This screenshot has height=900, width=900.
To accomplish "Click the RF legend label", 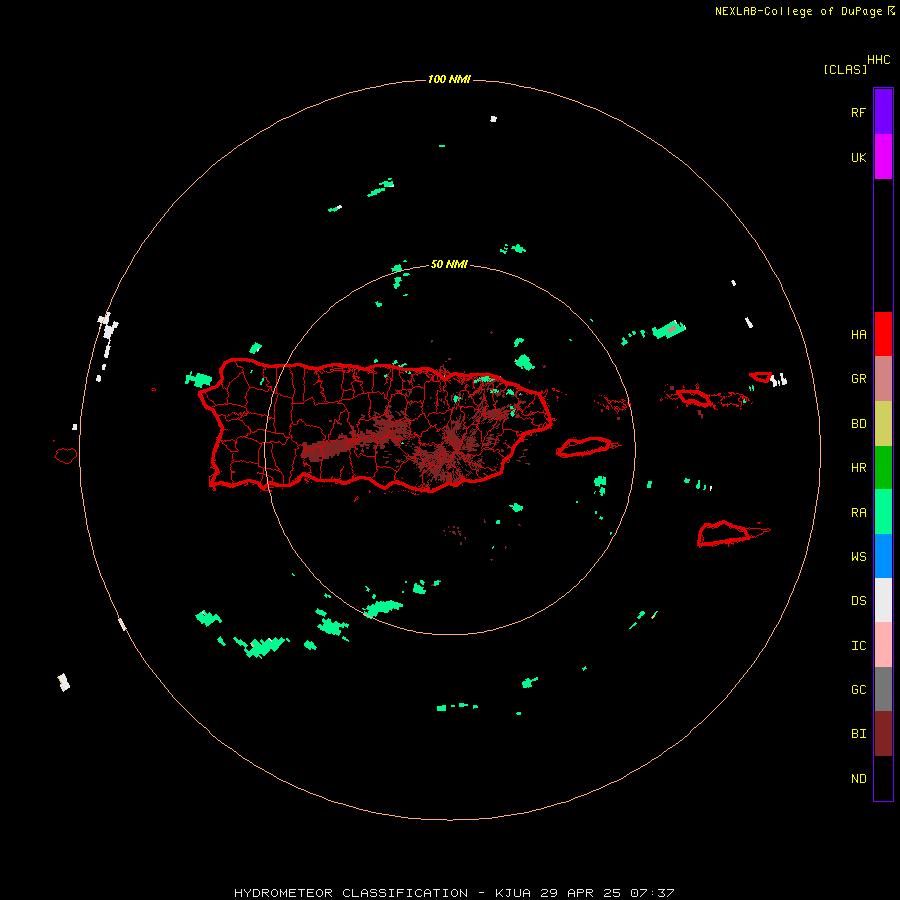I will coord(858,112).
